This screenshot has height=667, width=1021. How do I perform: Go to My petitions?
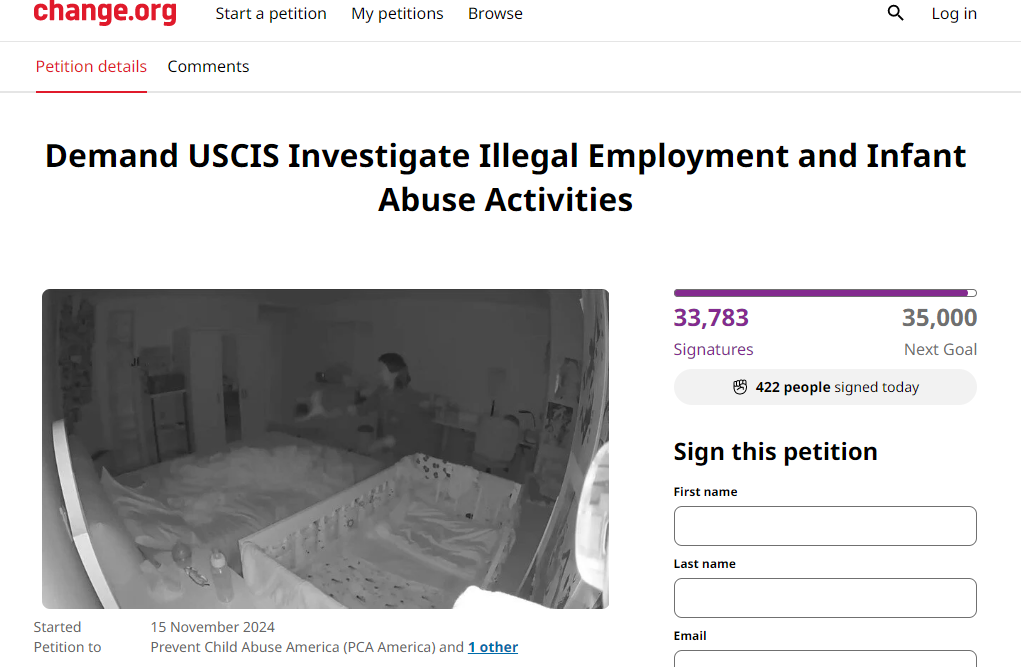pos(397,14)
